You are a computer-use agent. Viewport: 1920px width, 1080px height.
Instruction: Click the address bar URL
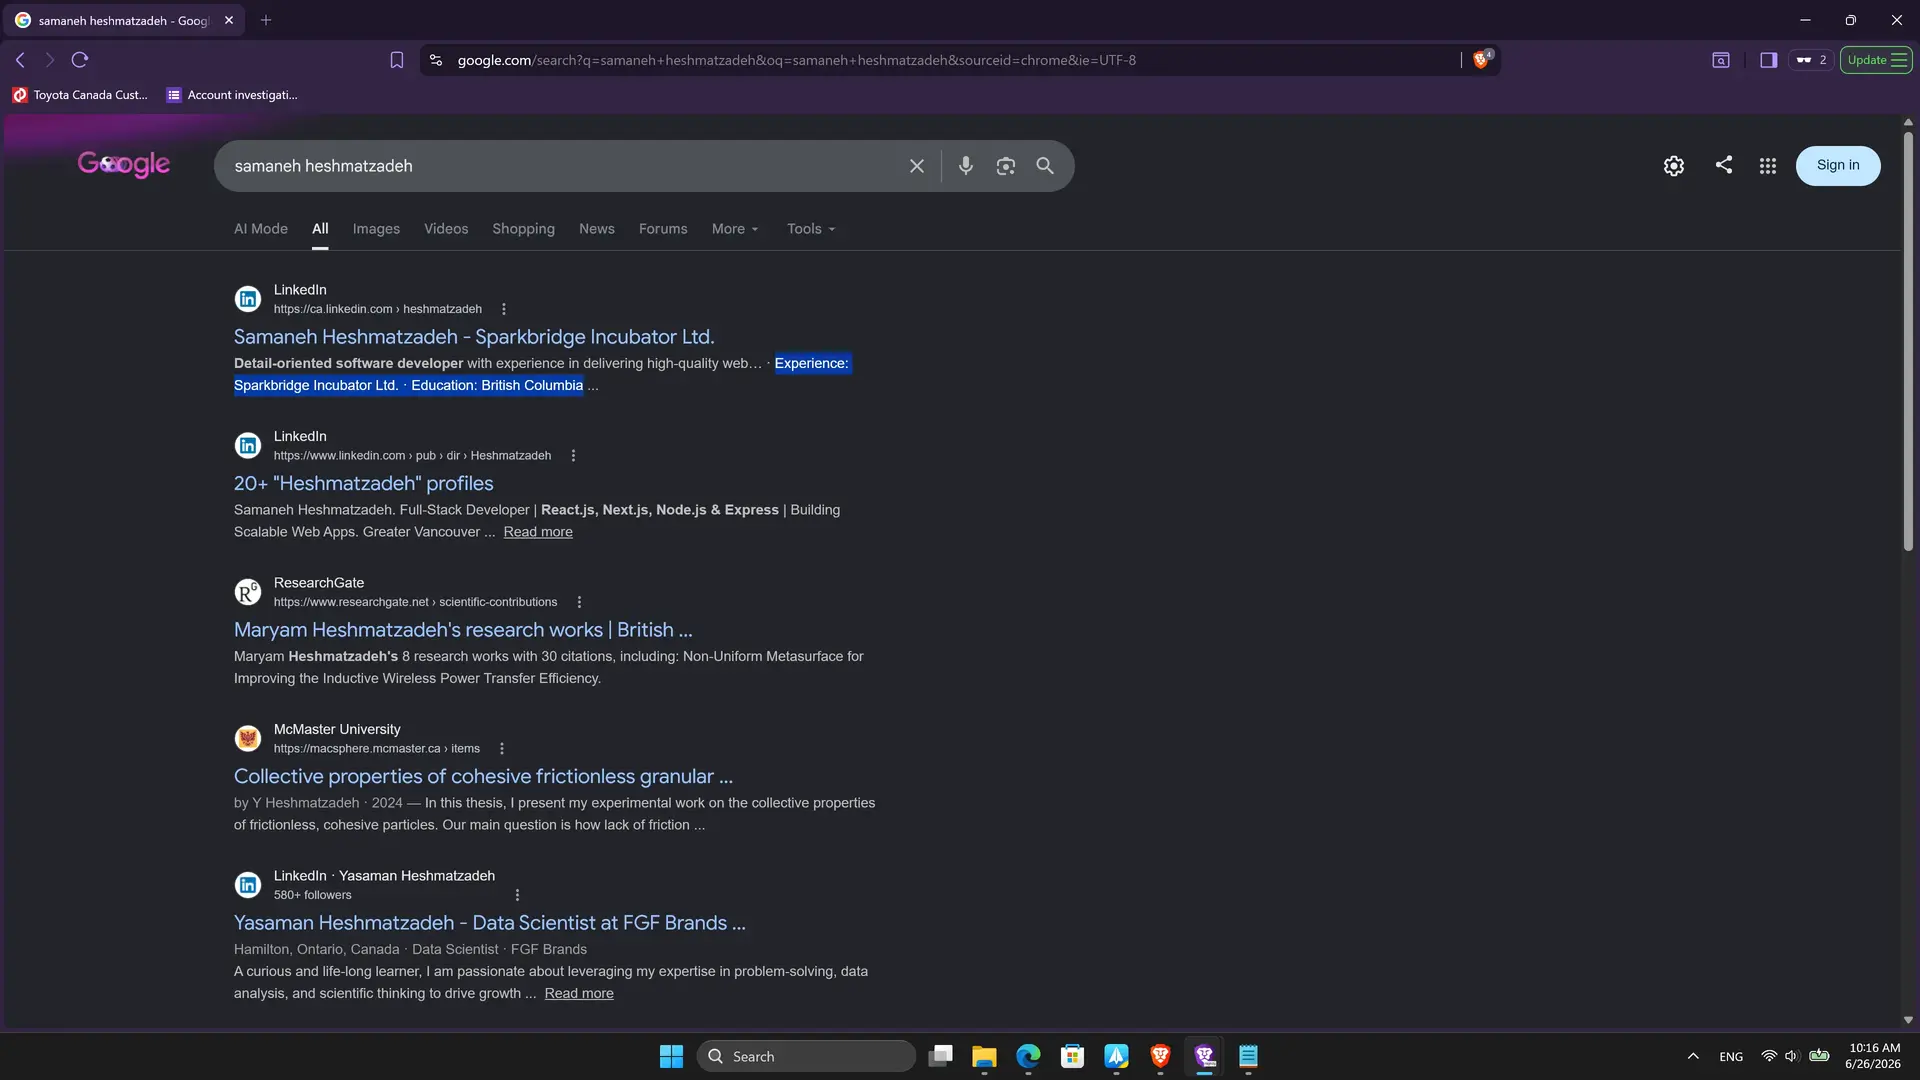[x=797, y=60]
